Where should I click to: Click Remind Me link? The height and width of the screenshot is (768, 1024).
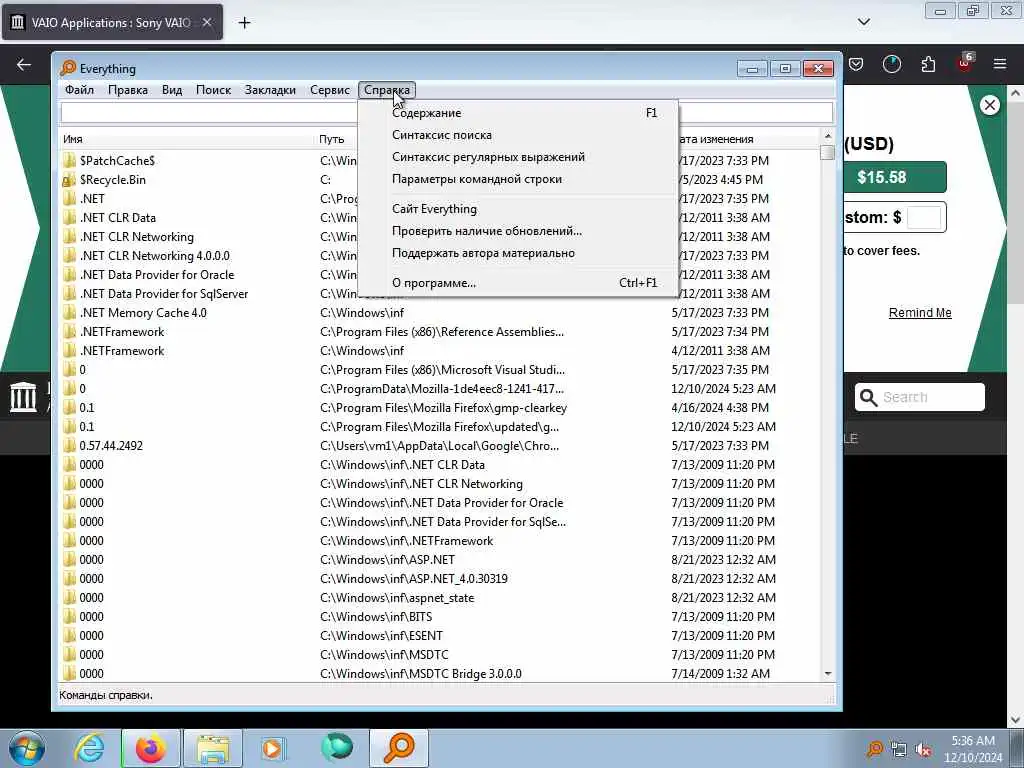(920, 313)
